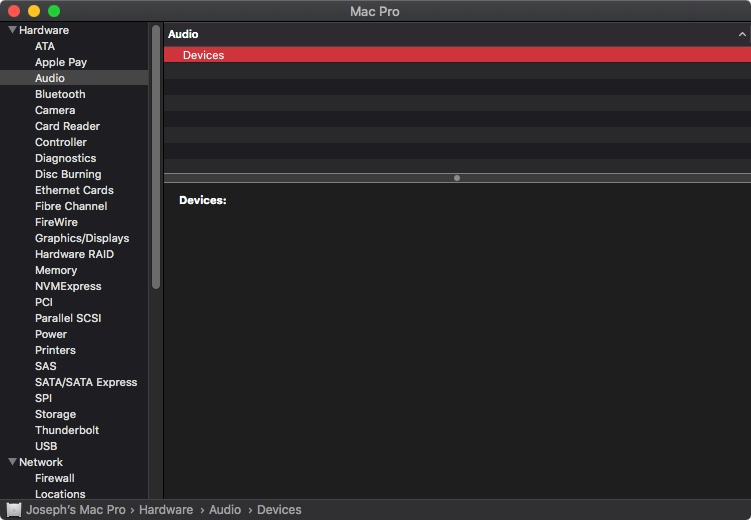Open the Camera hardware section
This screenshot has width=751, height=520.
[x=55, y=110]
